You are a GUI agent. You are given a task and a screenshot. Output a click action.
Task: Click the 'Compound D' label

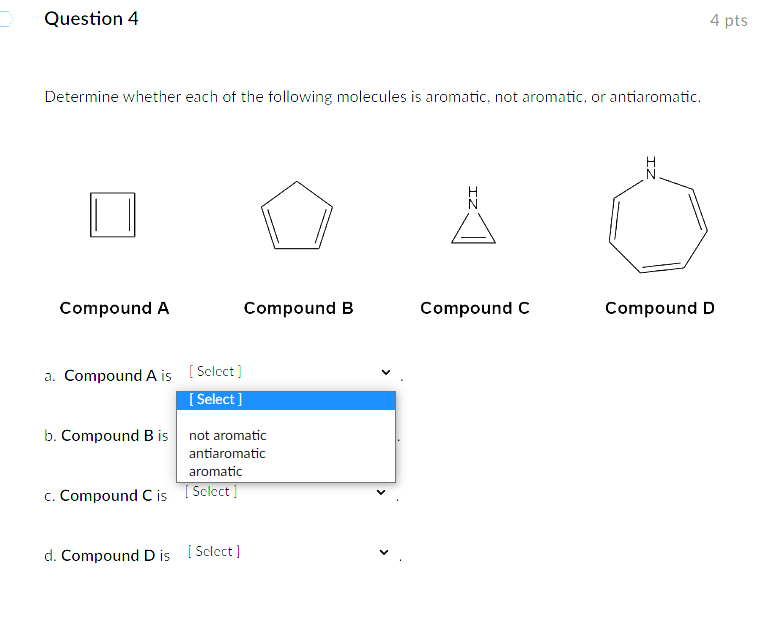pyautogui.click(x=659, y=308)
